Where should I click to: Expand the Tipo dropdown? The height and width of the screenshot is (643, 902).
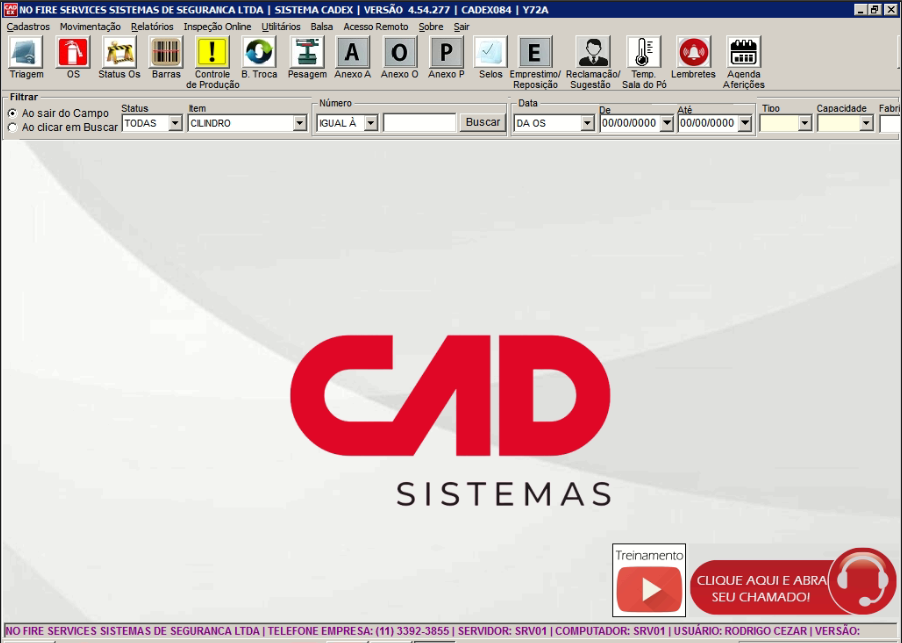tap(805, 123)
